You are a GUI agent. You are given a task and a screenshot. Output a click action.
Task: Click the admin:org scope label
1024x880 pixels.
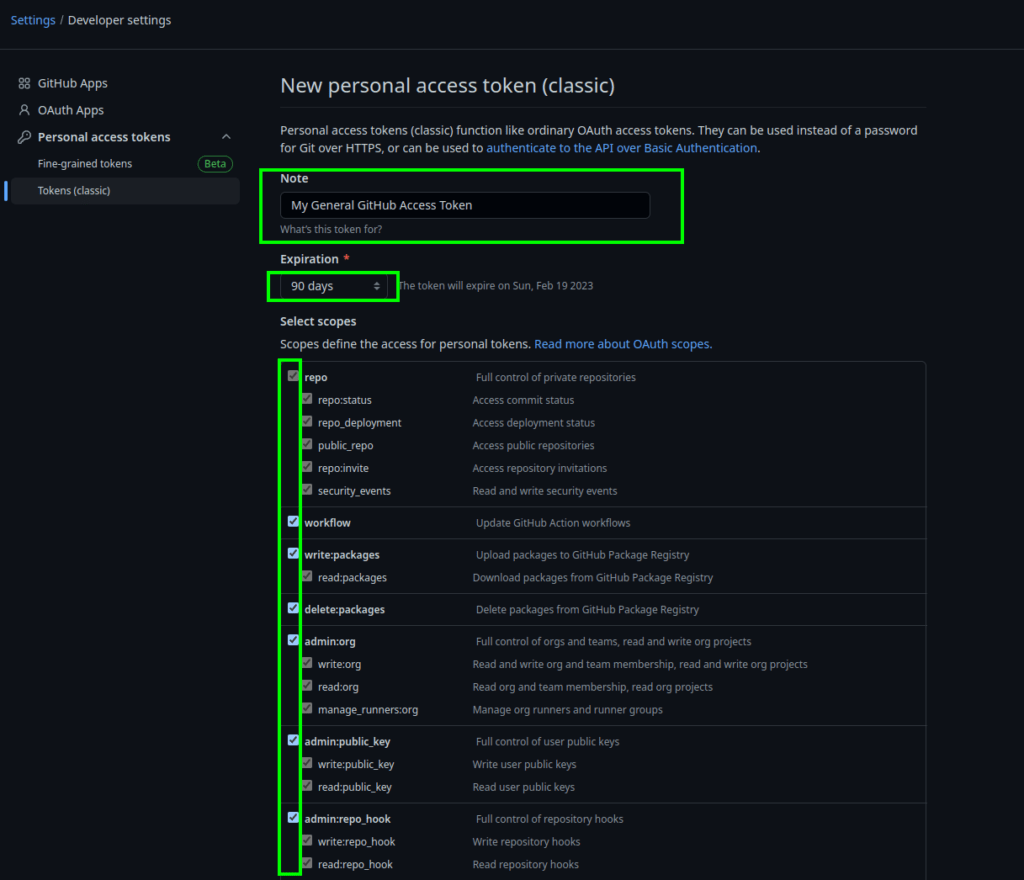tap(330, 642)
